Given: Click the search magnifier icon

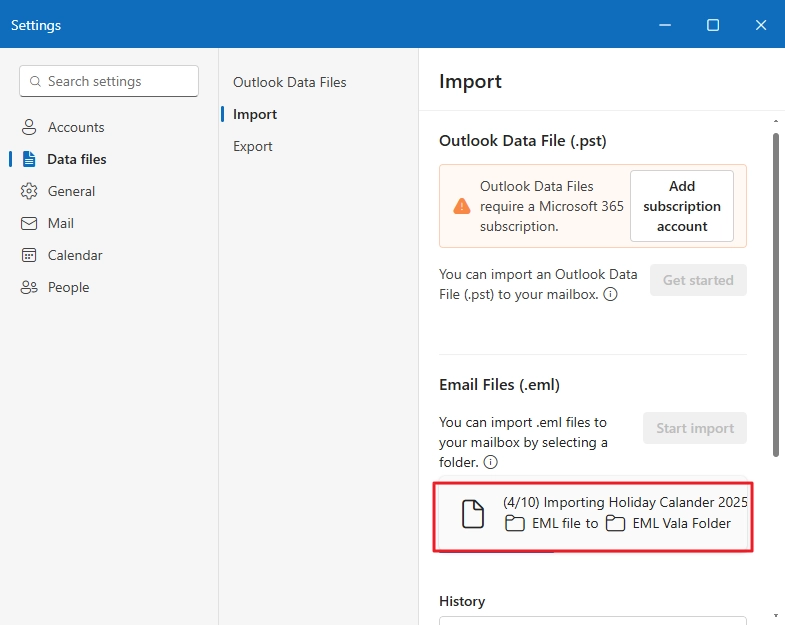Looking at the screenshot, I should point(35,81).
